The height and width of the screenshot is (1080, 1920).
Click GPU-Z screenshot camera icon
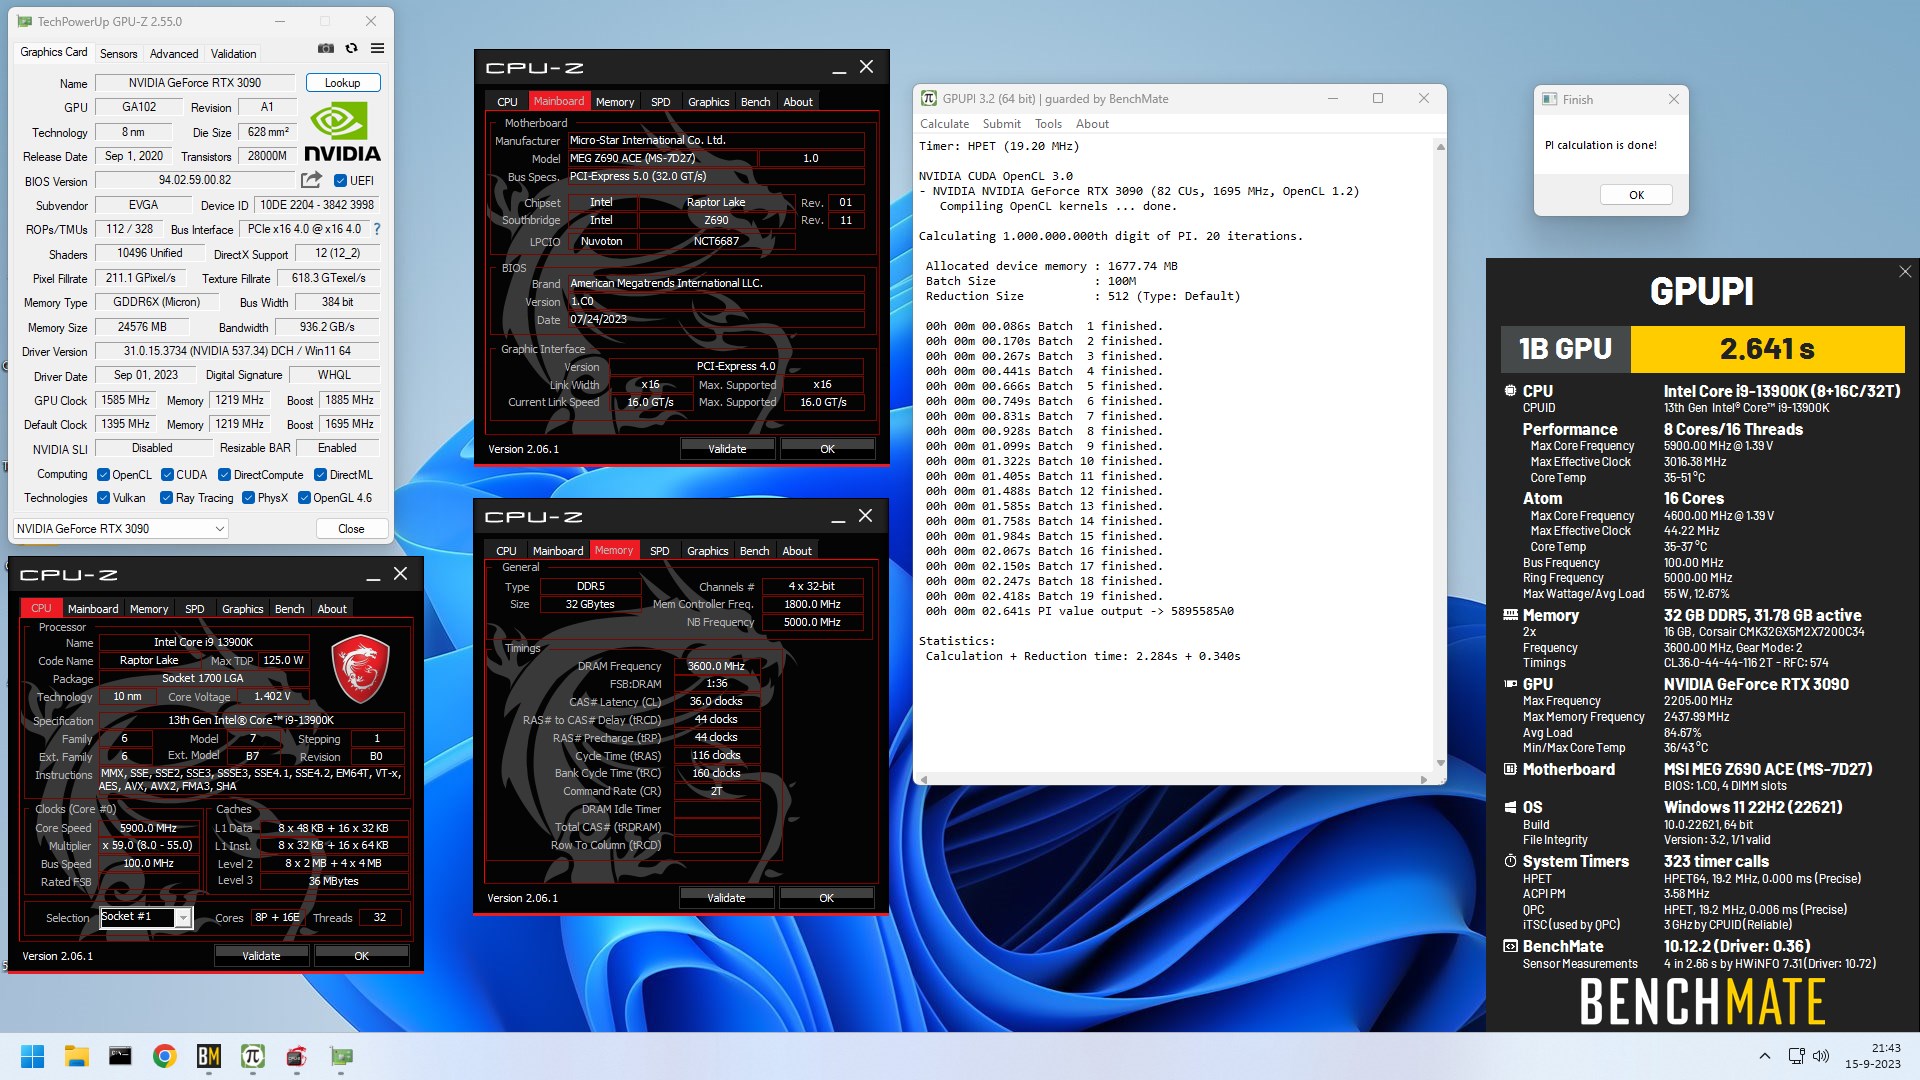tap(325, 48)
